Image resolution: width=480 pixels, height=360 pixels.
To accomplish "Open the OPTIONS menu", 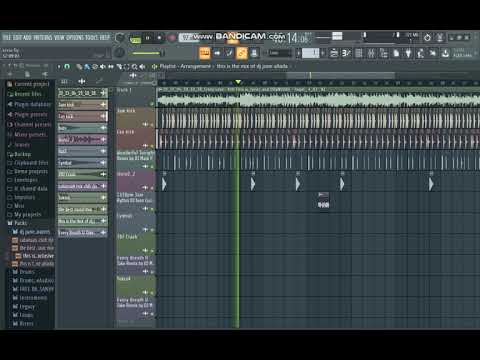I will click(75, 37).
